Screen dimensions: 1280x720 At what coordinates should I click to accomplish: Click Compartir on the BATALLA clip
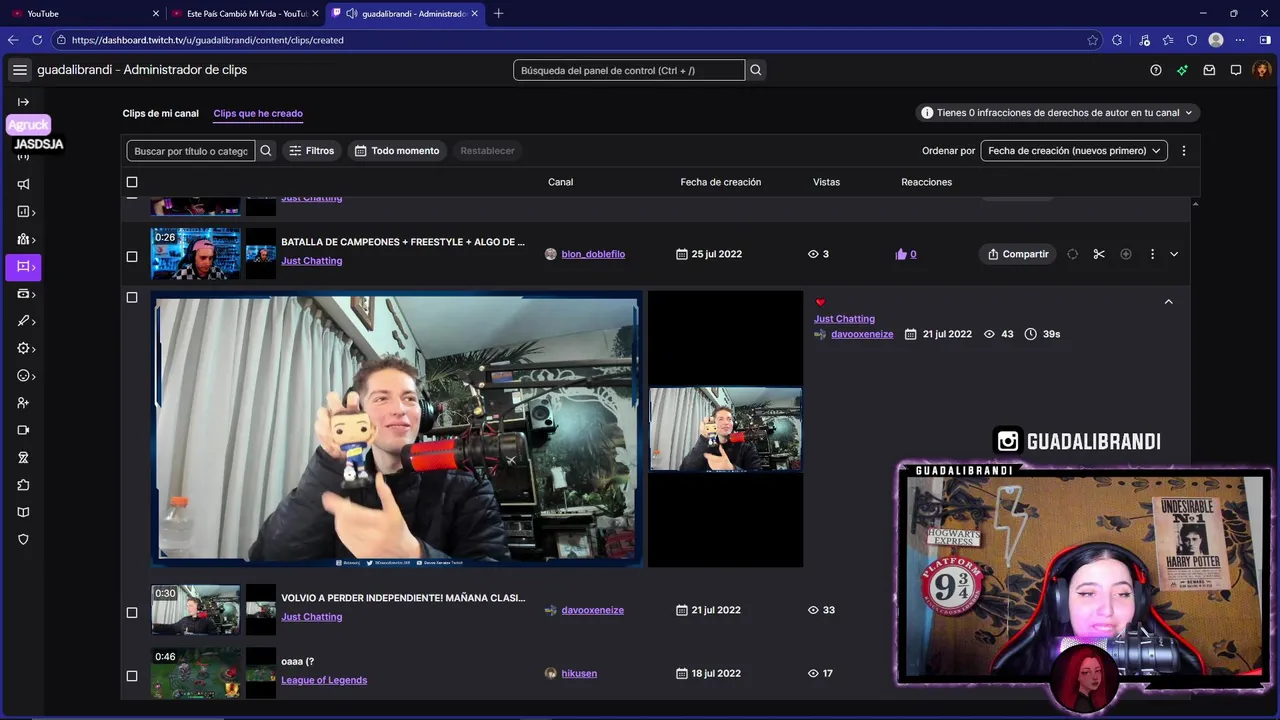pyautogui.click(x=1017, y=254)
